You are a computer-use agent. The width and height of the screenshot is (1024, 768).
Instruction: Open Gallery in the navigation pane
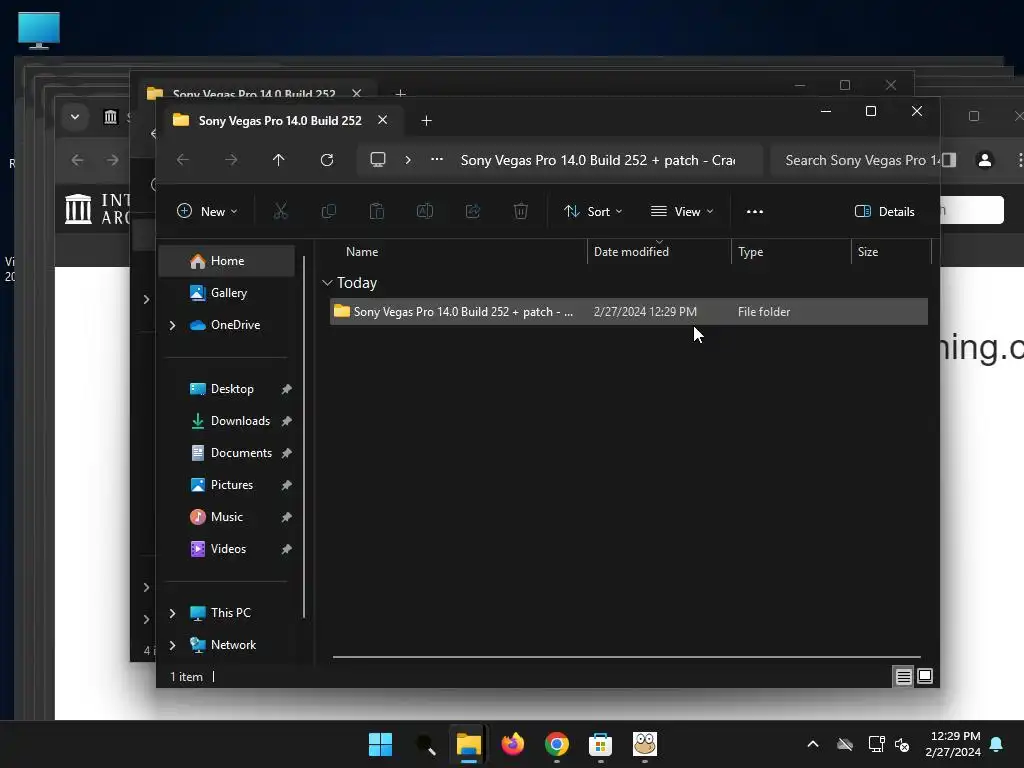(227, 293)
